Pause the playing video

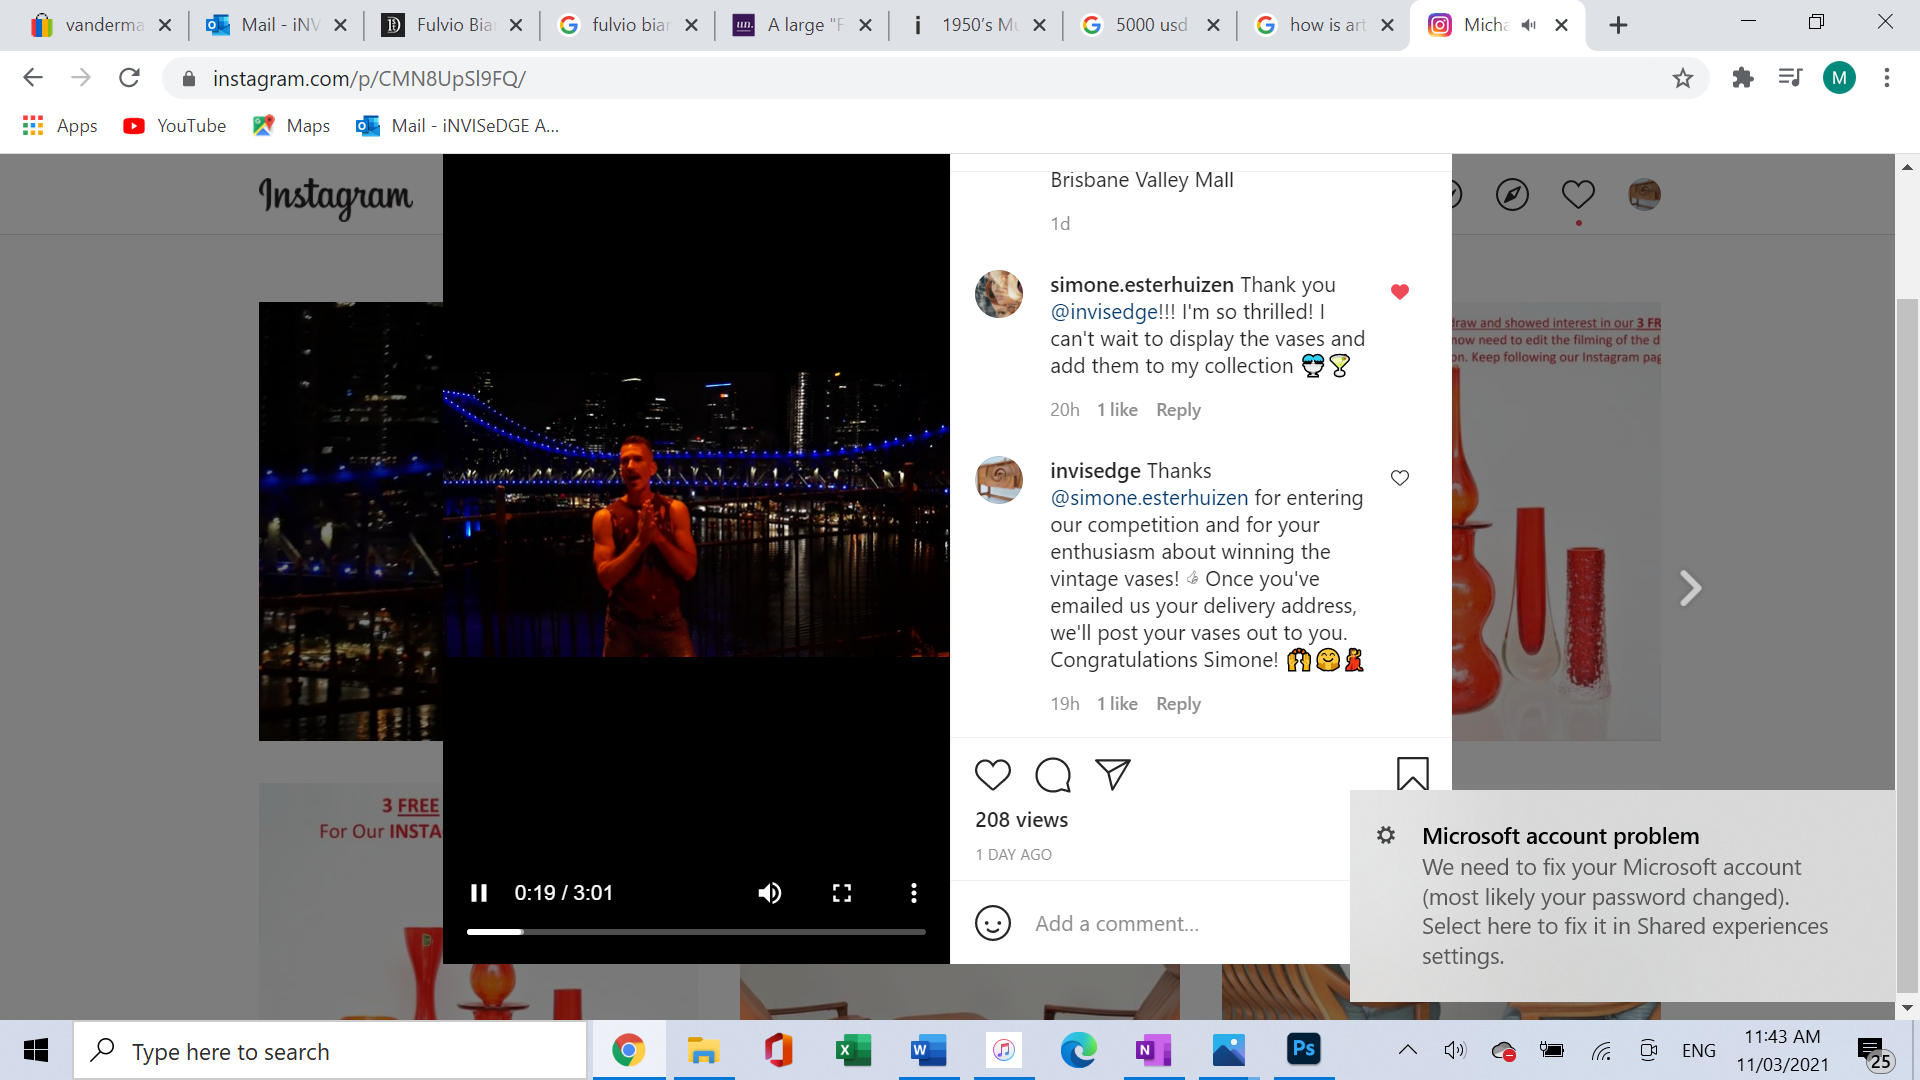pyautogui.click(x=479, y=893)
